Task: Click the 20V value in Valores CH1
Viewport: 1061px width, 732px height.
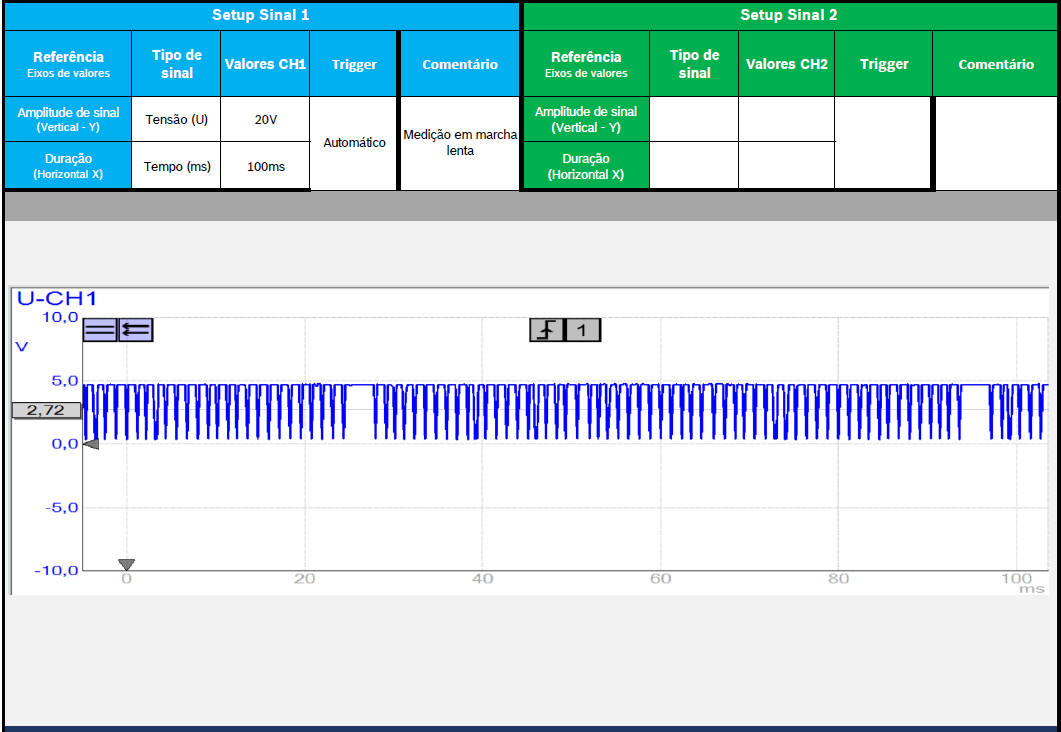Action: [x=265, y=119]
